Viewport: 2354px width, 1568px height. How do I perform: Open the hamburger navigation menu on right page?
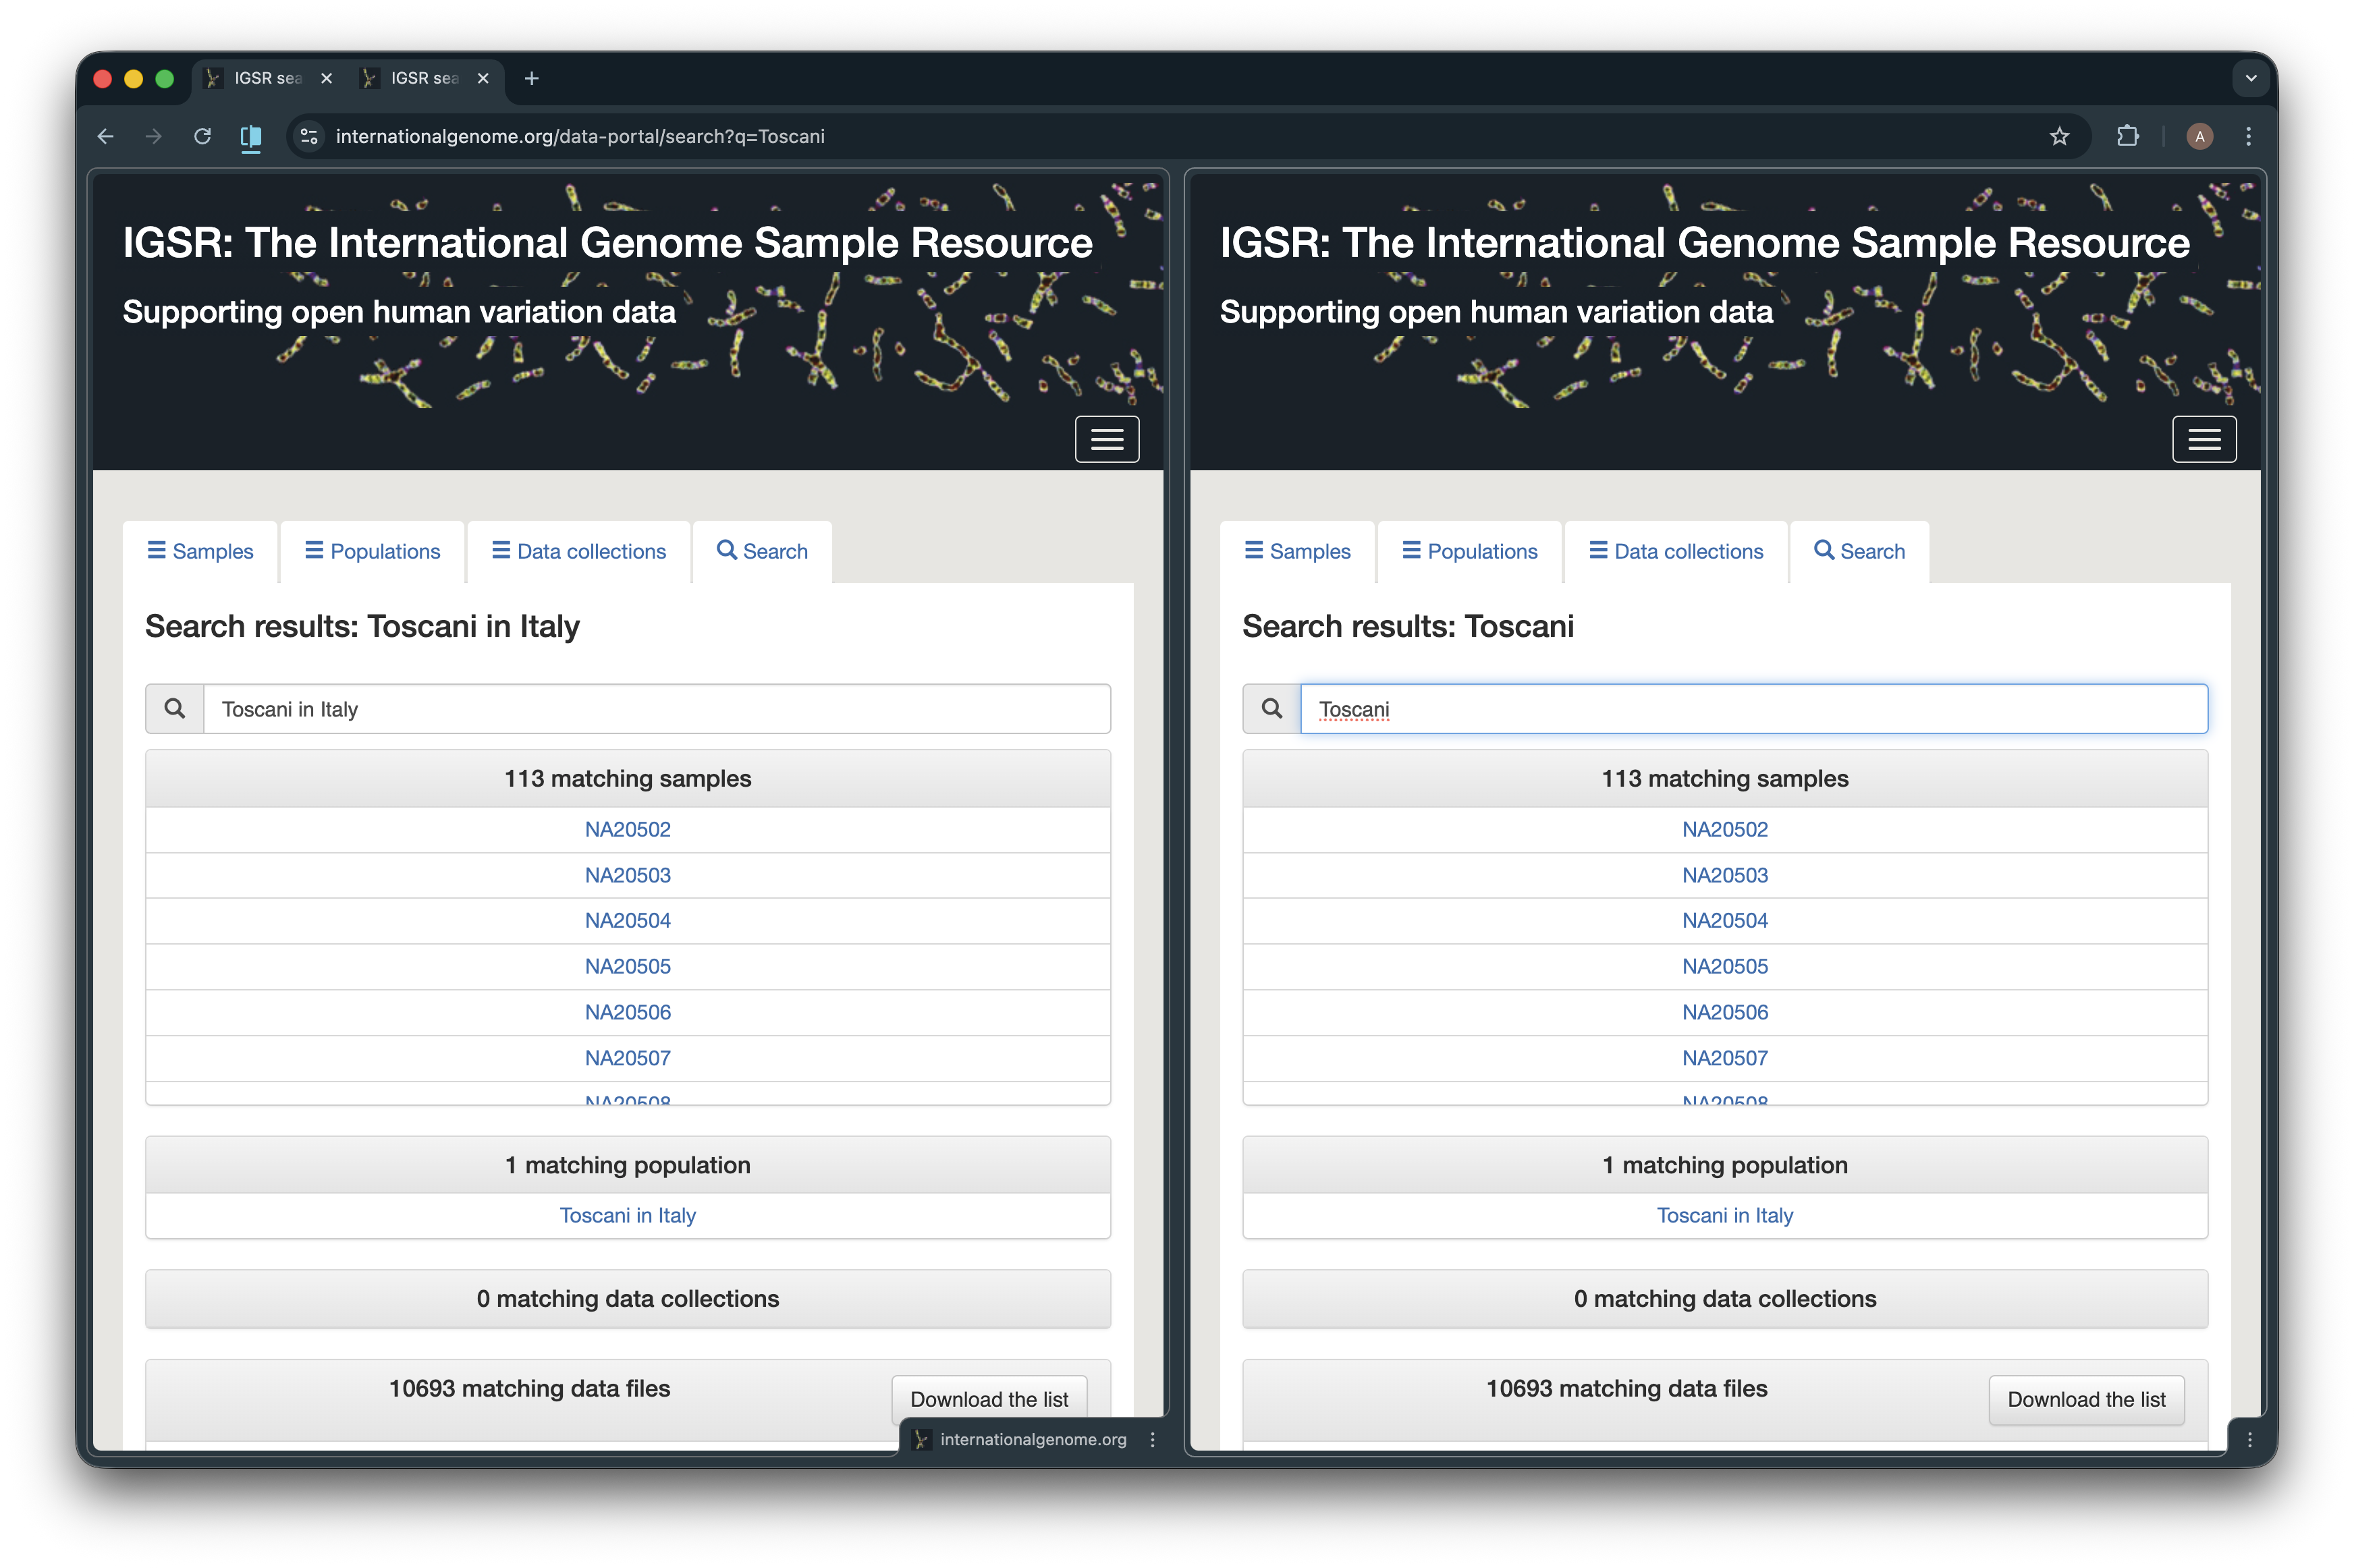click(x=2204, y=439)
